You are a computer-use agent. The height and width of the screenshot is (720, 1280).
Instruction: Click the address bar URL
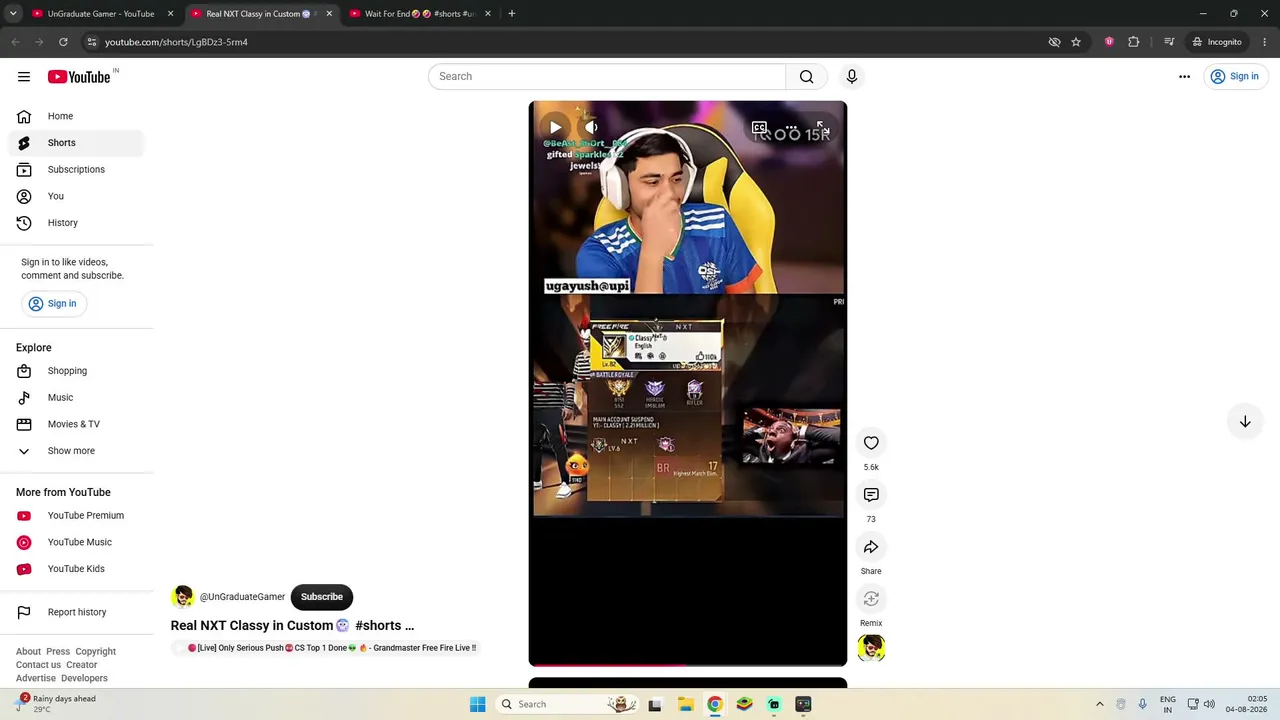pos(176,42)
